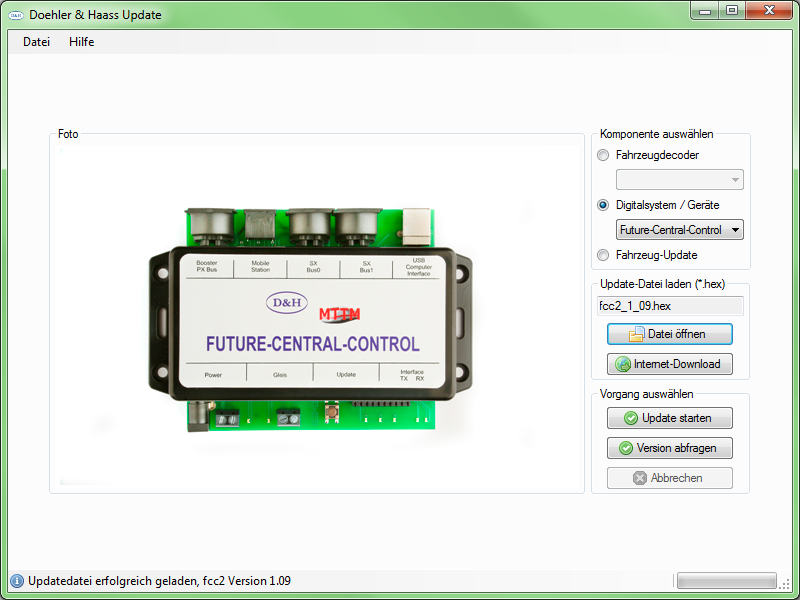Click the Internet-Download button
This screenshot has height=600, width=800.
pyautogui.click(x=670, y=364)
